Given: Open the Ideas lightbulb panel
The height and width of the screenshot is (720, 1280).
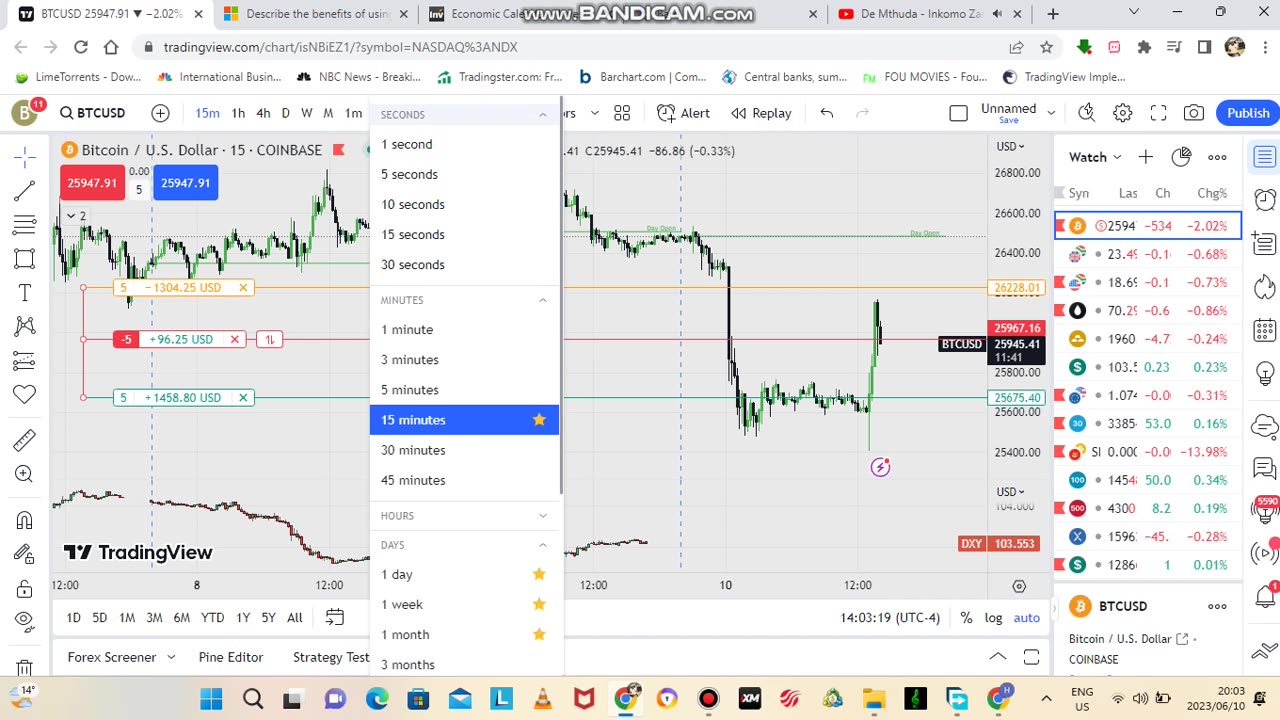Looking at the screenshot, I should pyautogui.click(x=1265, y=374).
